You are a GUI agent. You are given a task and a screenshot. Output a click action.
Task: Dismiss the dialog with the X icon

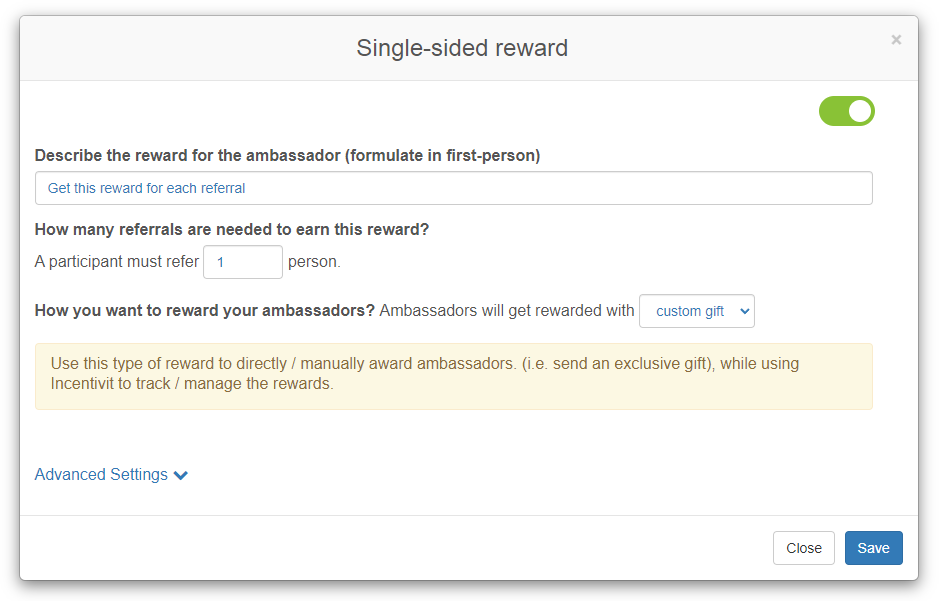click(x=896, y=39)
